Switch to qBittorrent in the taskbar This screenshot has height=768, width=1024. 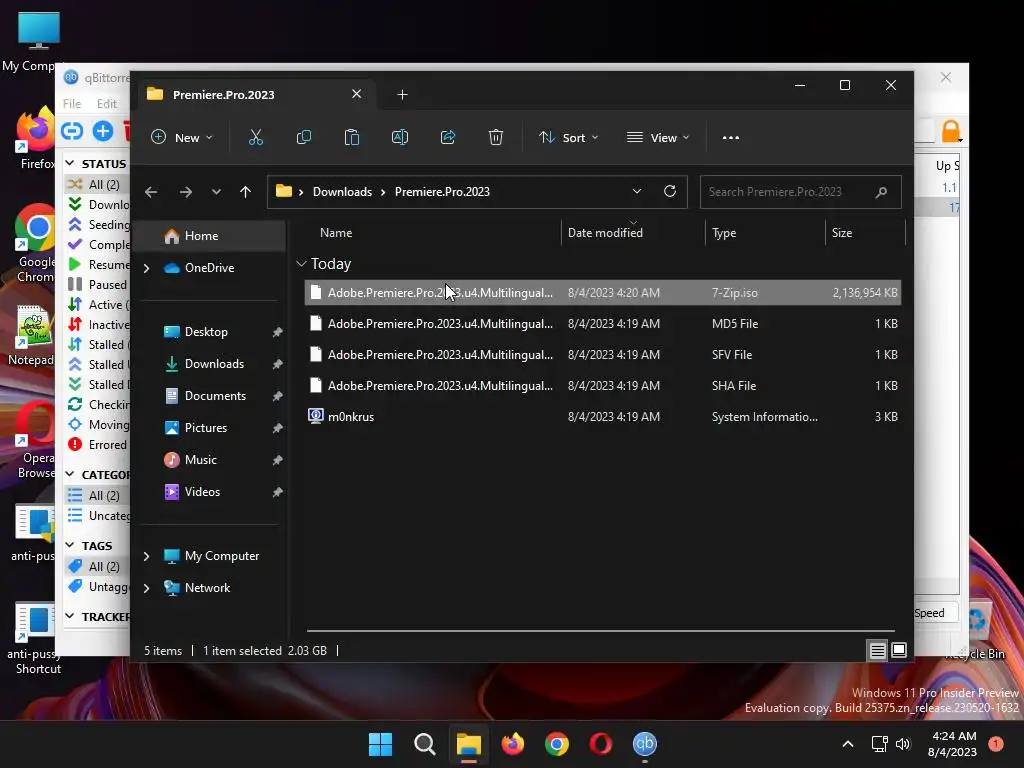click(645, 744)
